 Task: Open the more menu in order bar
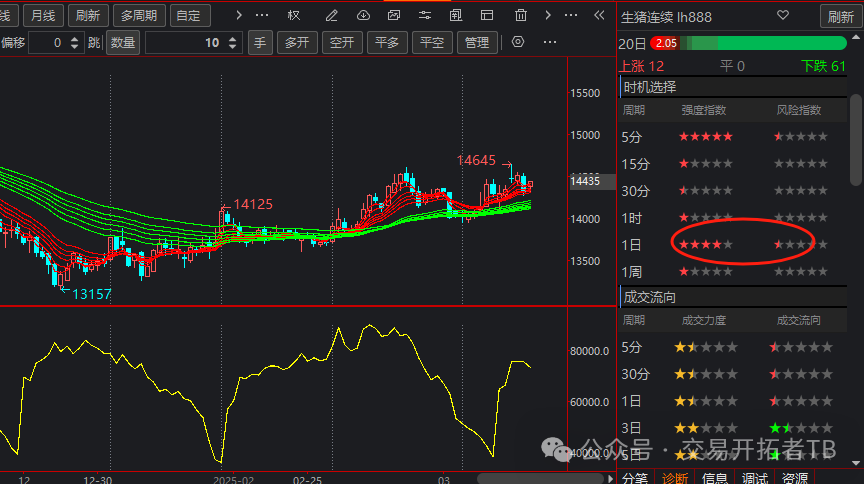pos(550,42)
